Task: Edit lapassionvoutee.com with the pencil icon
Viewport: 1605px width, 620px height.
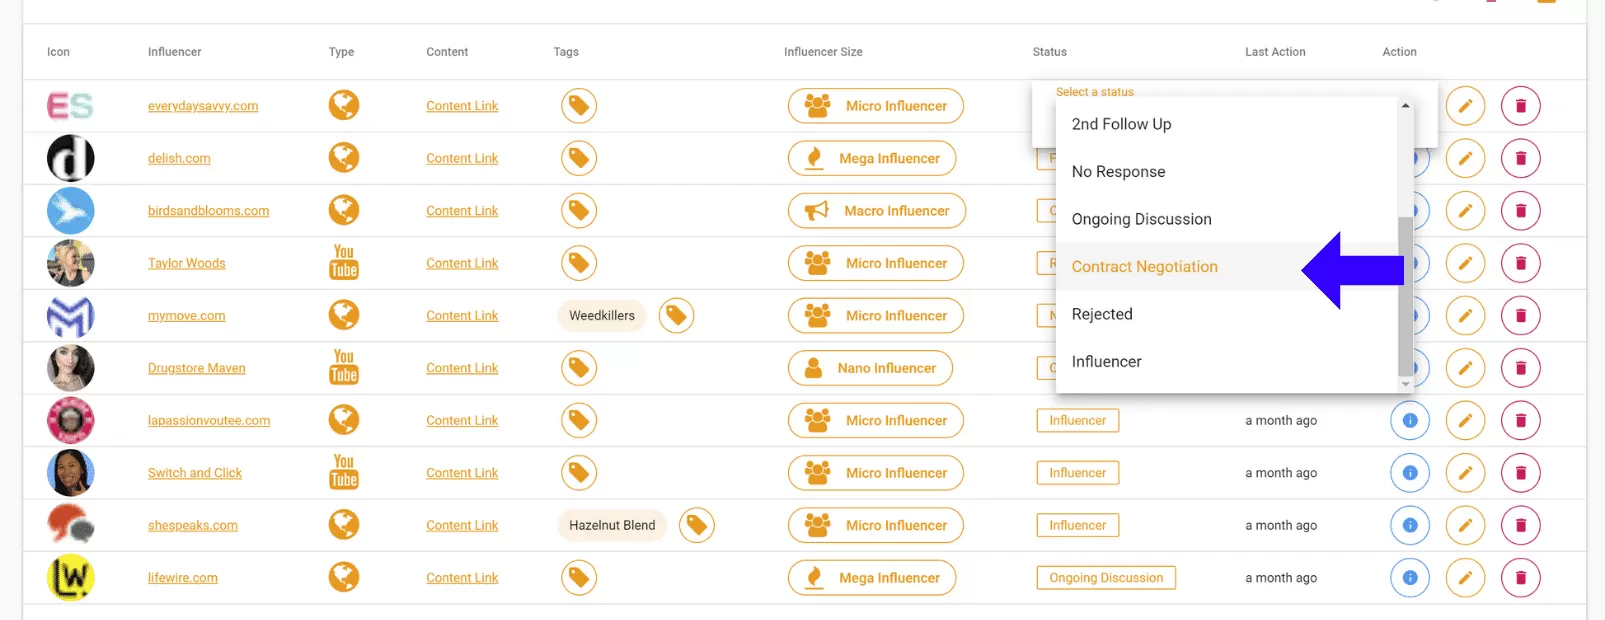Action: tap(1465, 421)
